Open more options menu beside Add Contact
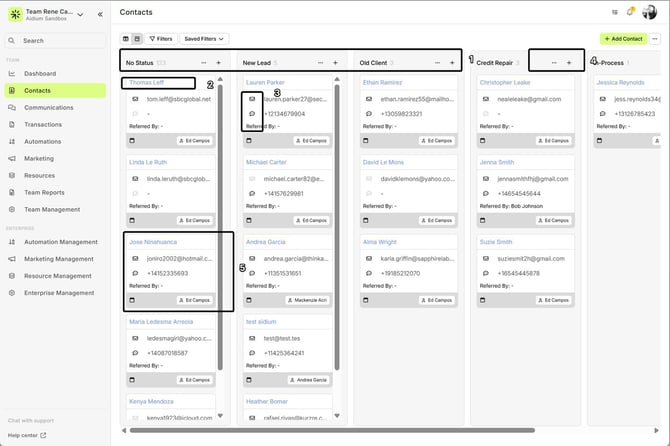 654,39
